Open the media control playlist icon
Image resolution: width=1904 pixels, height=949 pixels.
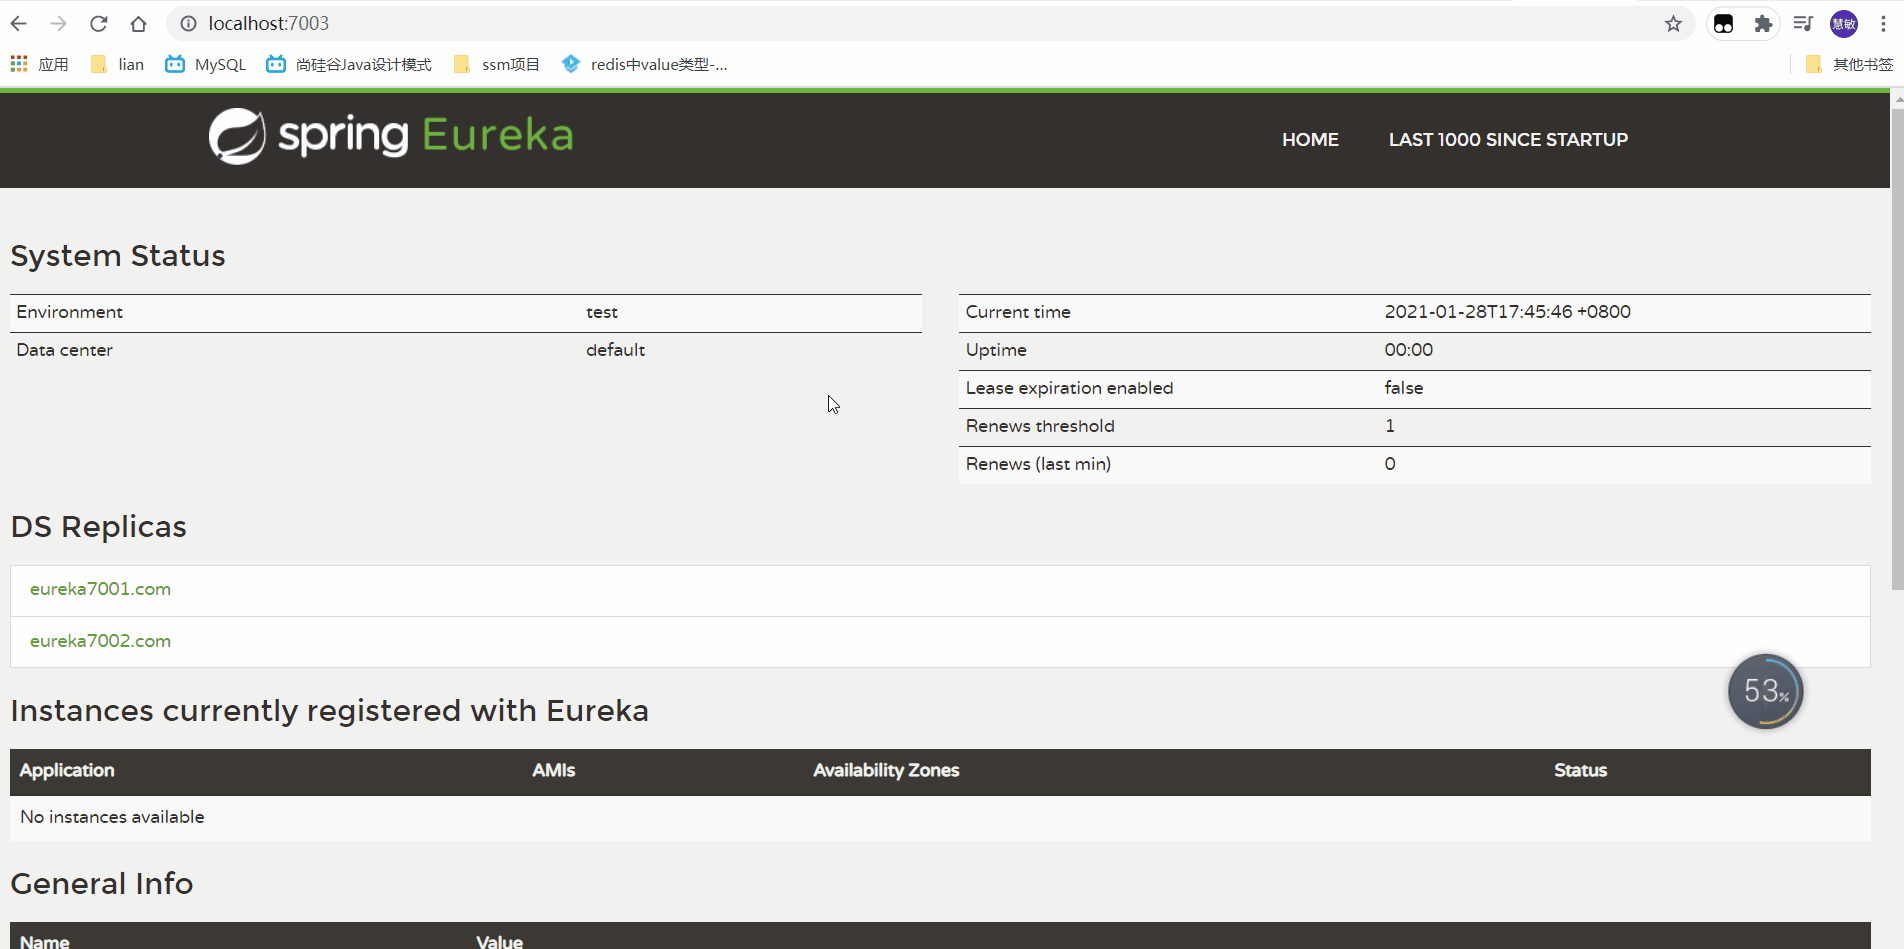[x=1803, y=24]
